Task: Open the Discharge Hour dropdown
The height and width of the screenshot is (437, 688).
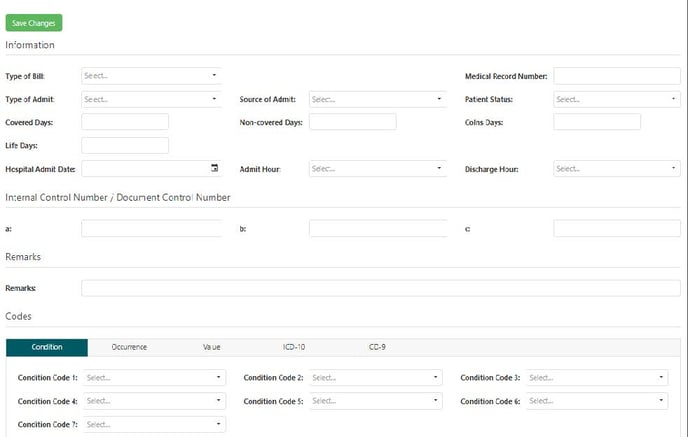Action: click(616, 169)
